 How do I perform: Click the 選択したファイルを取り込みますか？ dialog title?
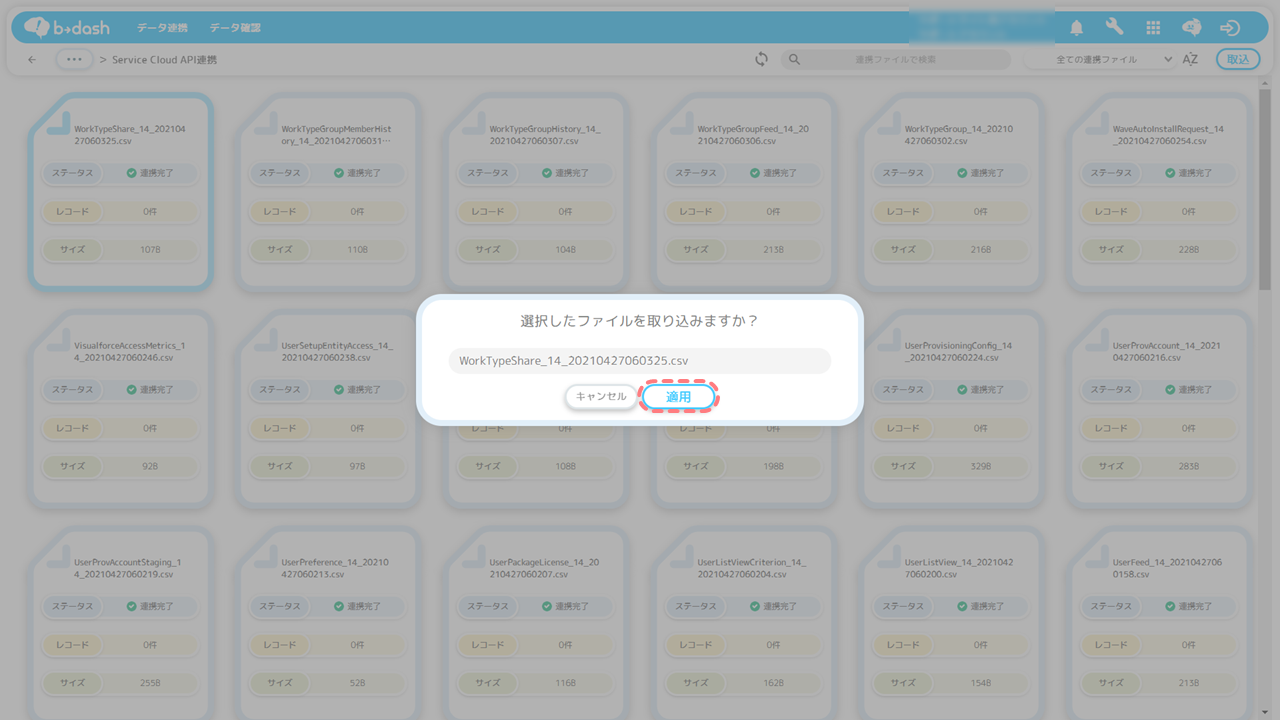point(639,321)
